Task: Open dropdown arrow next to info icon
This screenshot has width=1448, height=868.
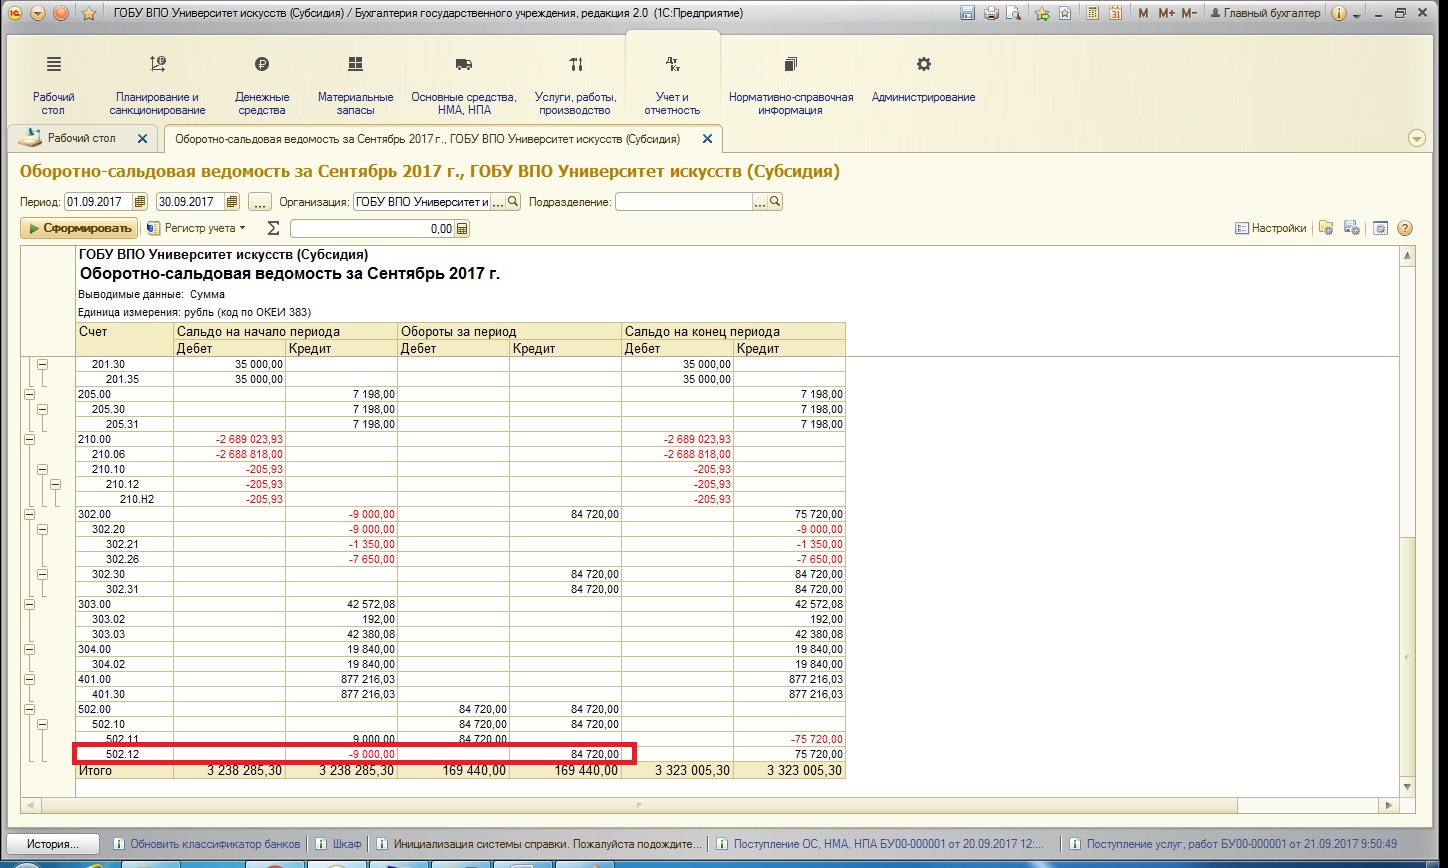Action: point(1356,16)
